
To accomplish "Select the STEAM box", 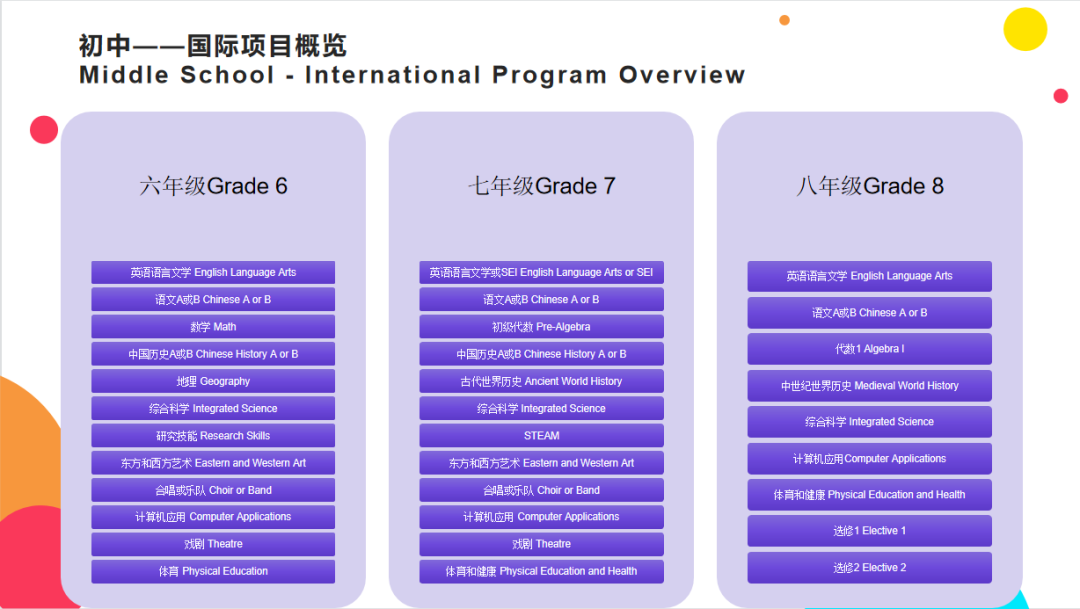I will click(541, 435).
